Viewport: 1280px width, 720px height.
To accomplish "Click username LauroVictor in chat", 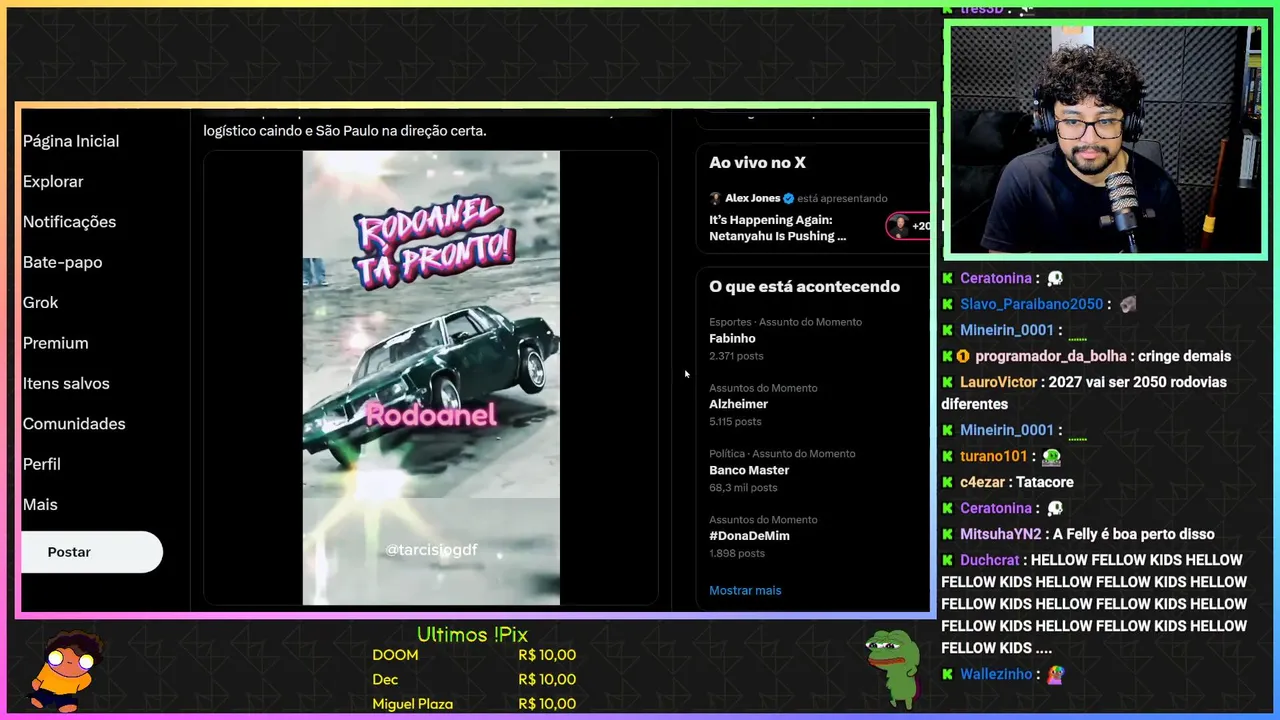I will [x=998, y=382].
